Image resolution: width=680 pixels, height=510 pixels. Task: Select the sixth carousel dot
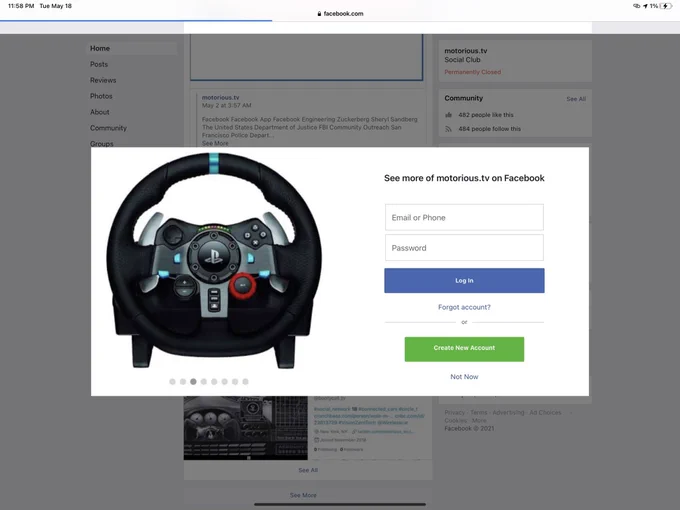coord(225,382)
